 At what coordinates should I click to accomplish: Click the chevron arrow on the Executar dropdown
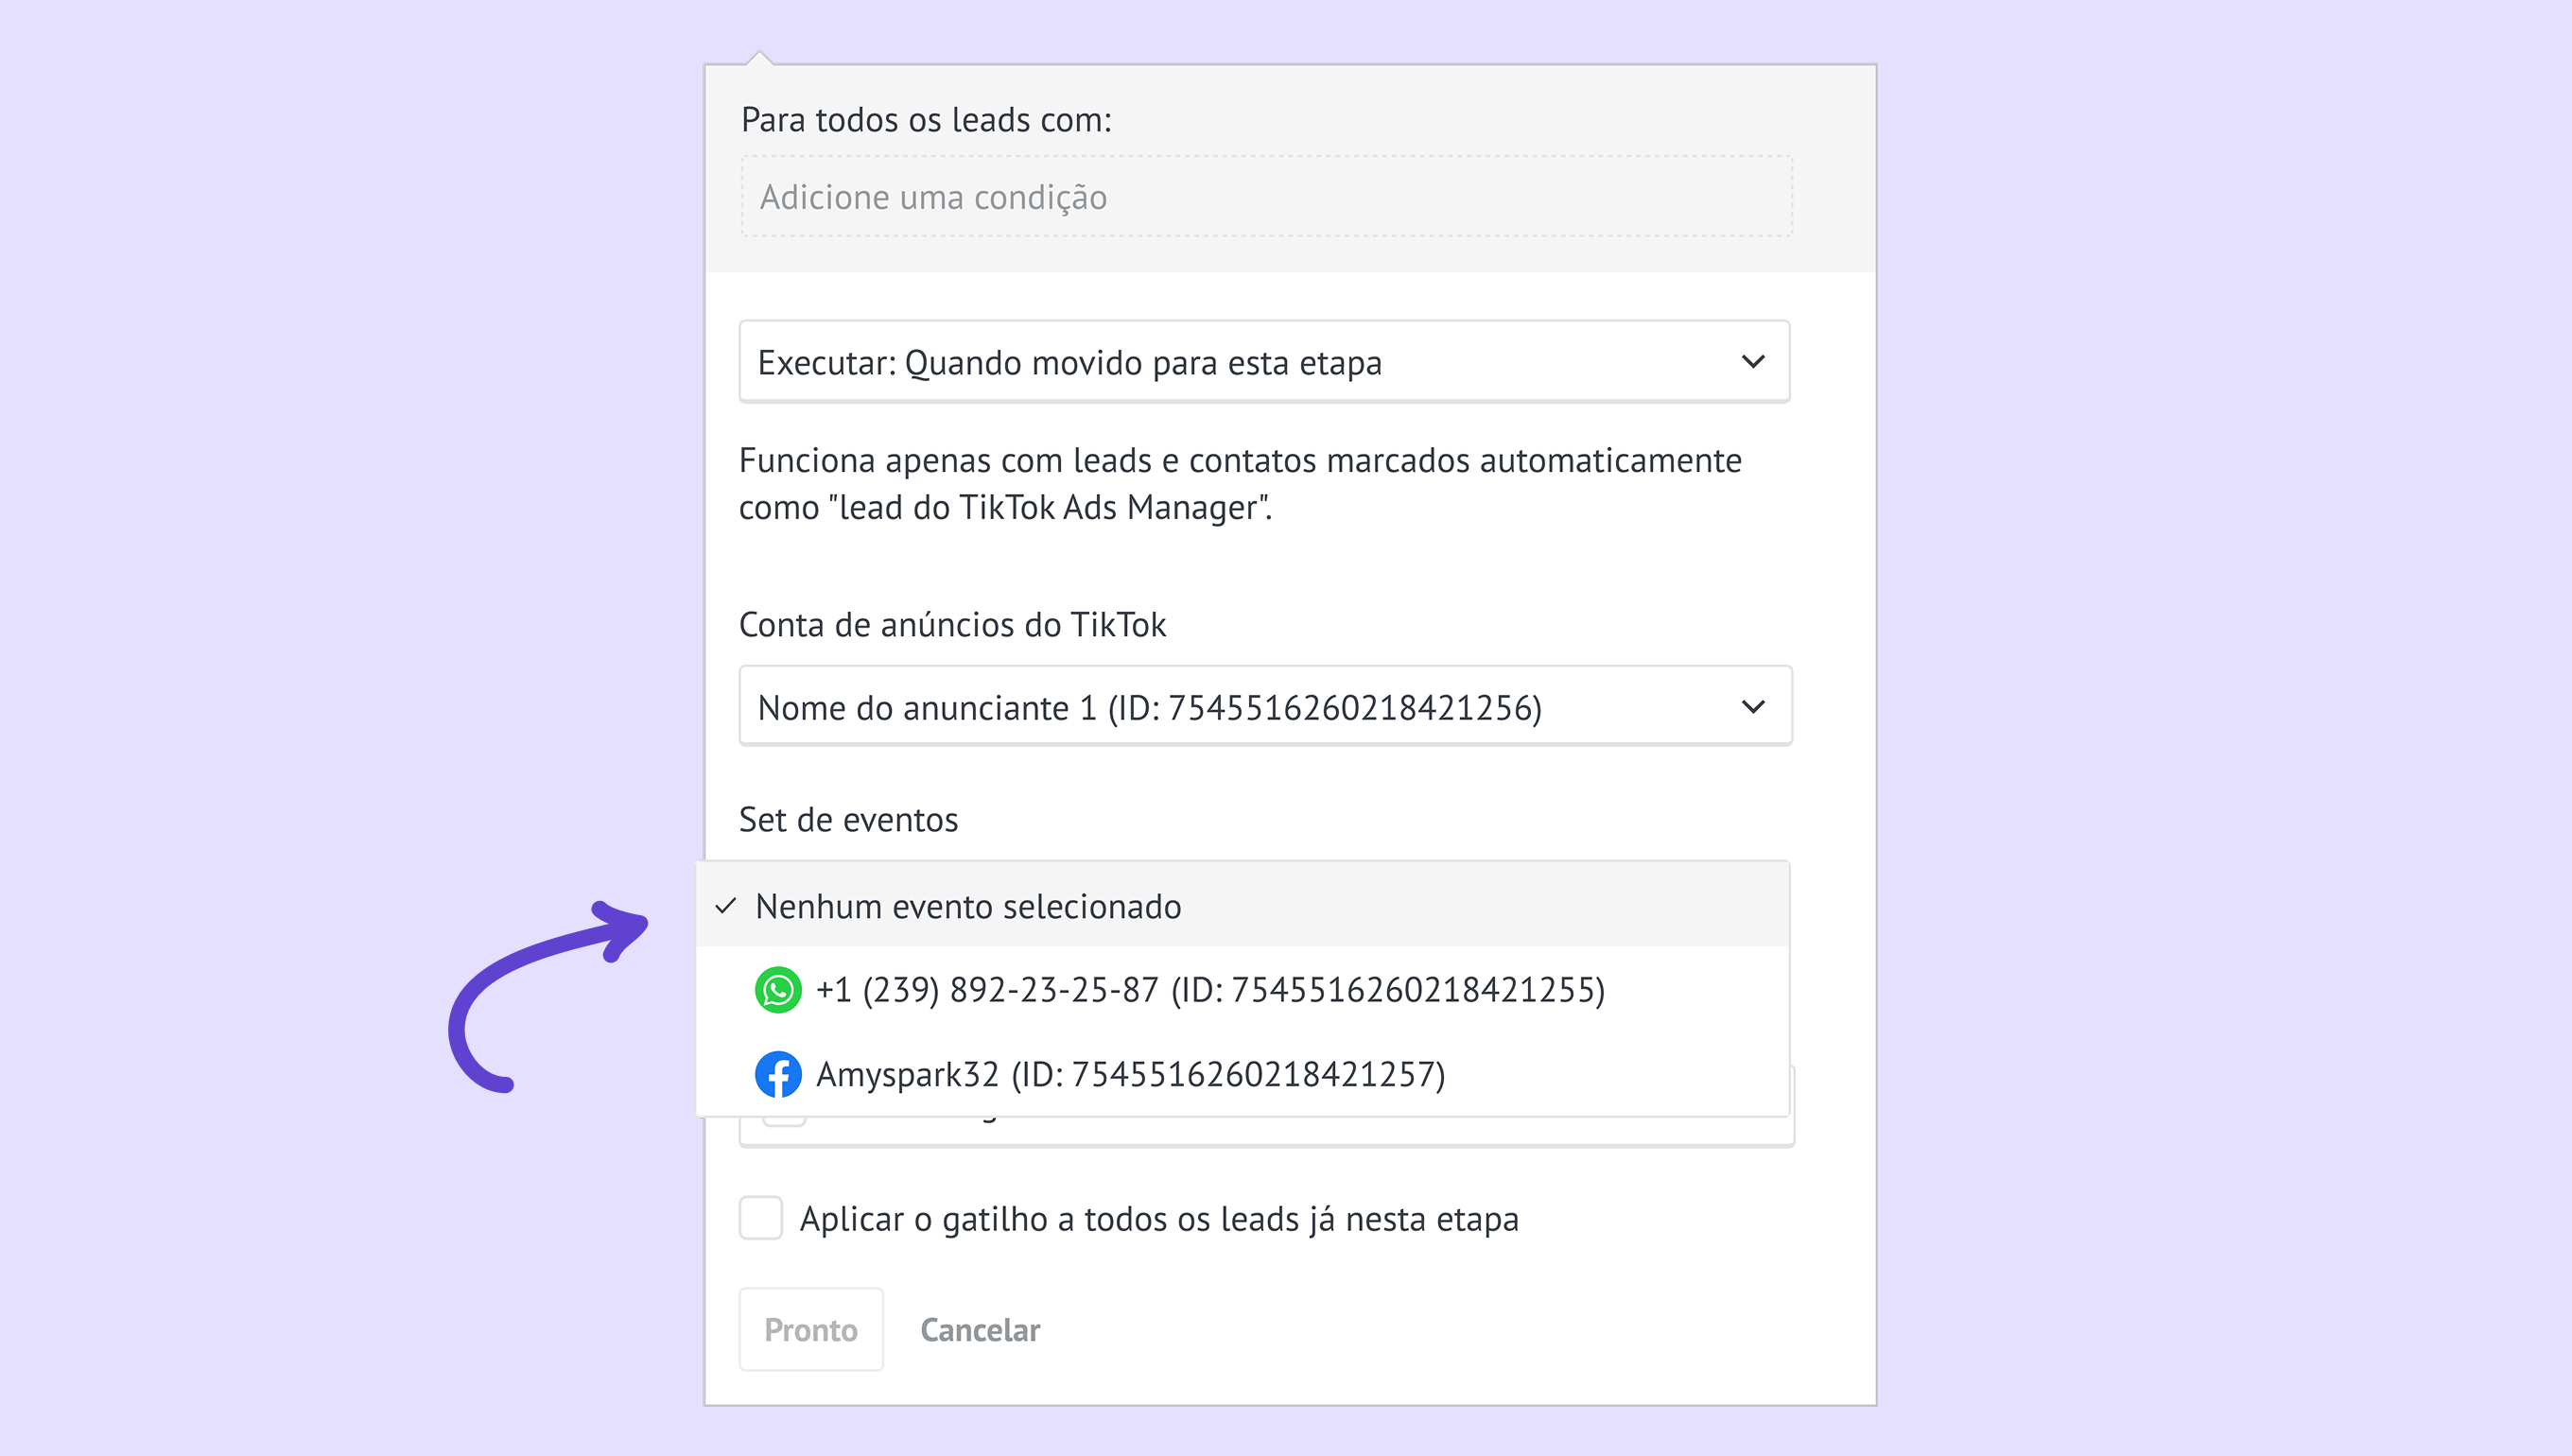coord(1752,362)
